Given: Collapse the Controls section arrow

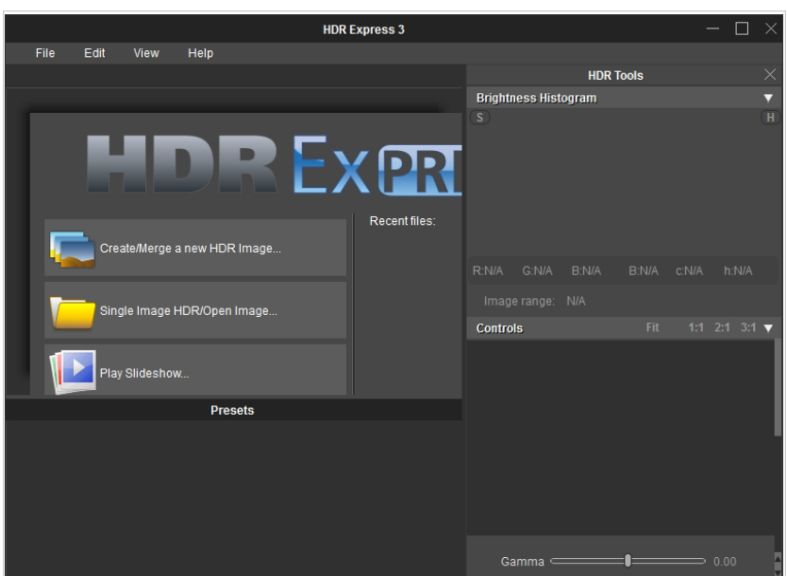Looking at the screenshot, I should (768, 328).
